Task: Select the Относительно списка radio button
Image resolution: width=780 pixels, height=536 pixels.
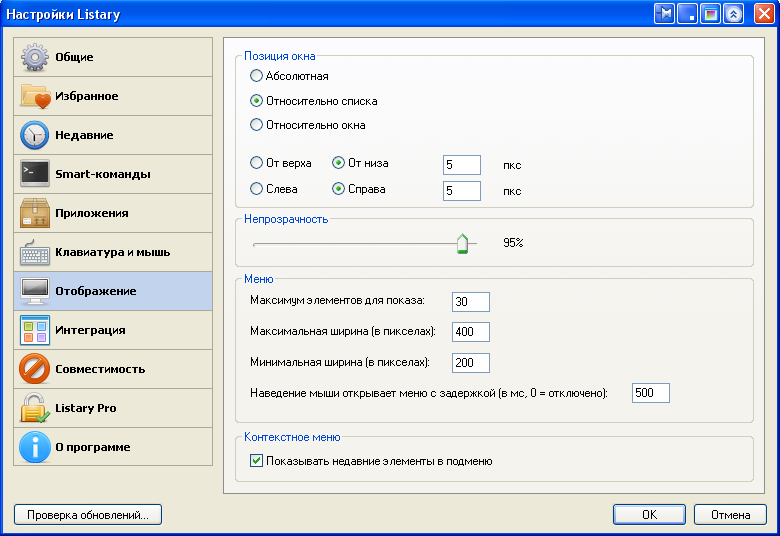Action: click(x=256, y=101)
